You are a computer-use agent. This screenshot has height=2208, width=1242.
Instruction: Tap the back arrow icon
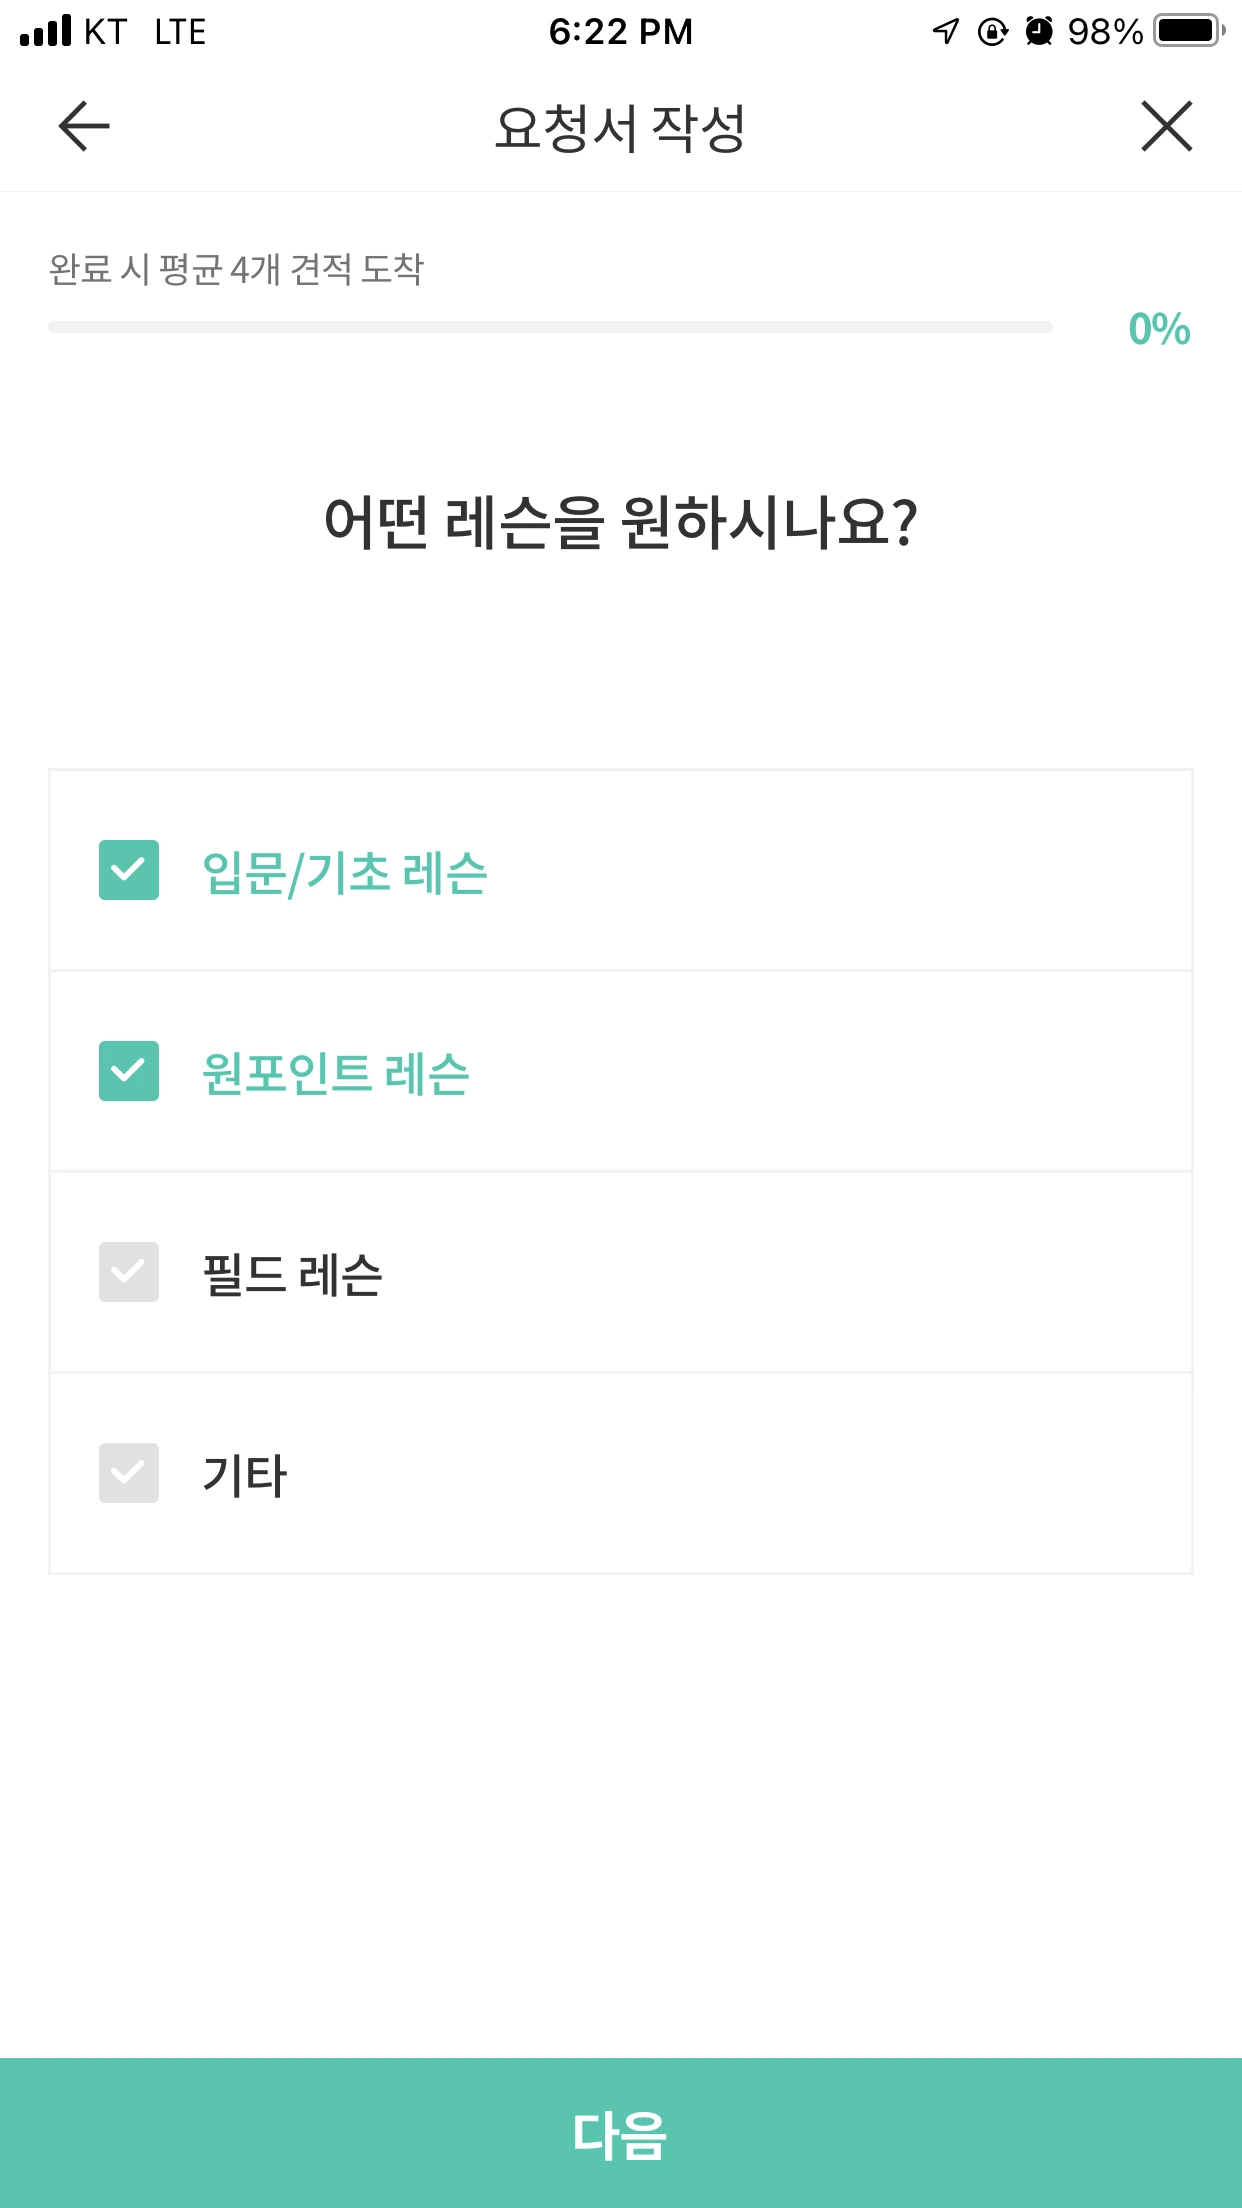(84, 126)
